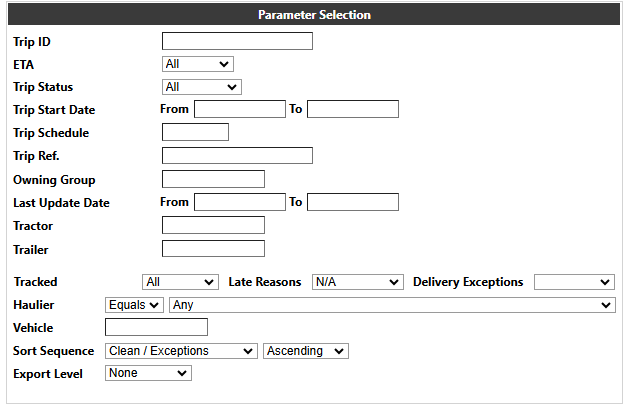
Task: Select the Trailer text box
Action: pos(213,248)
